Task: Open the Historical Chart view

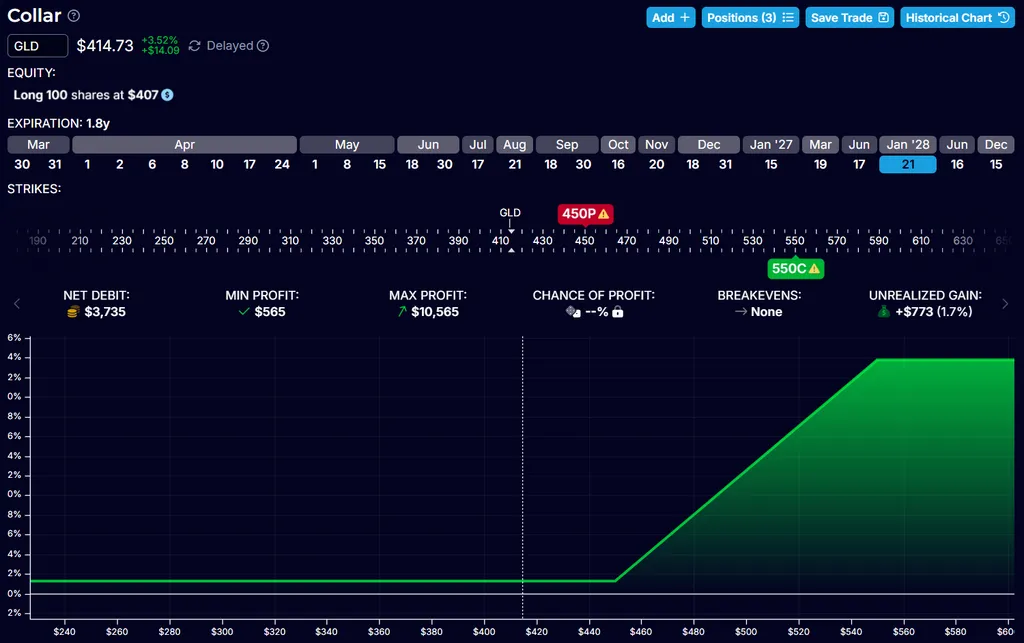Action: click(x=957, y=17)
